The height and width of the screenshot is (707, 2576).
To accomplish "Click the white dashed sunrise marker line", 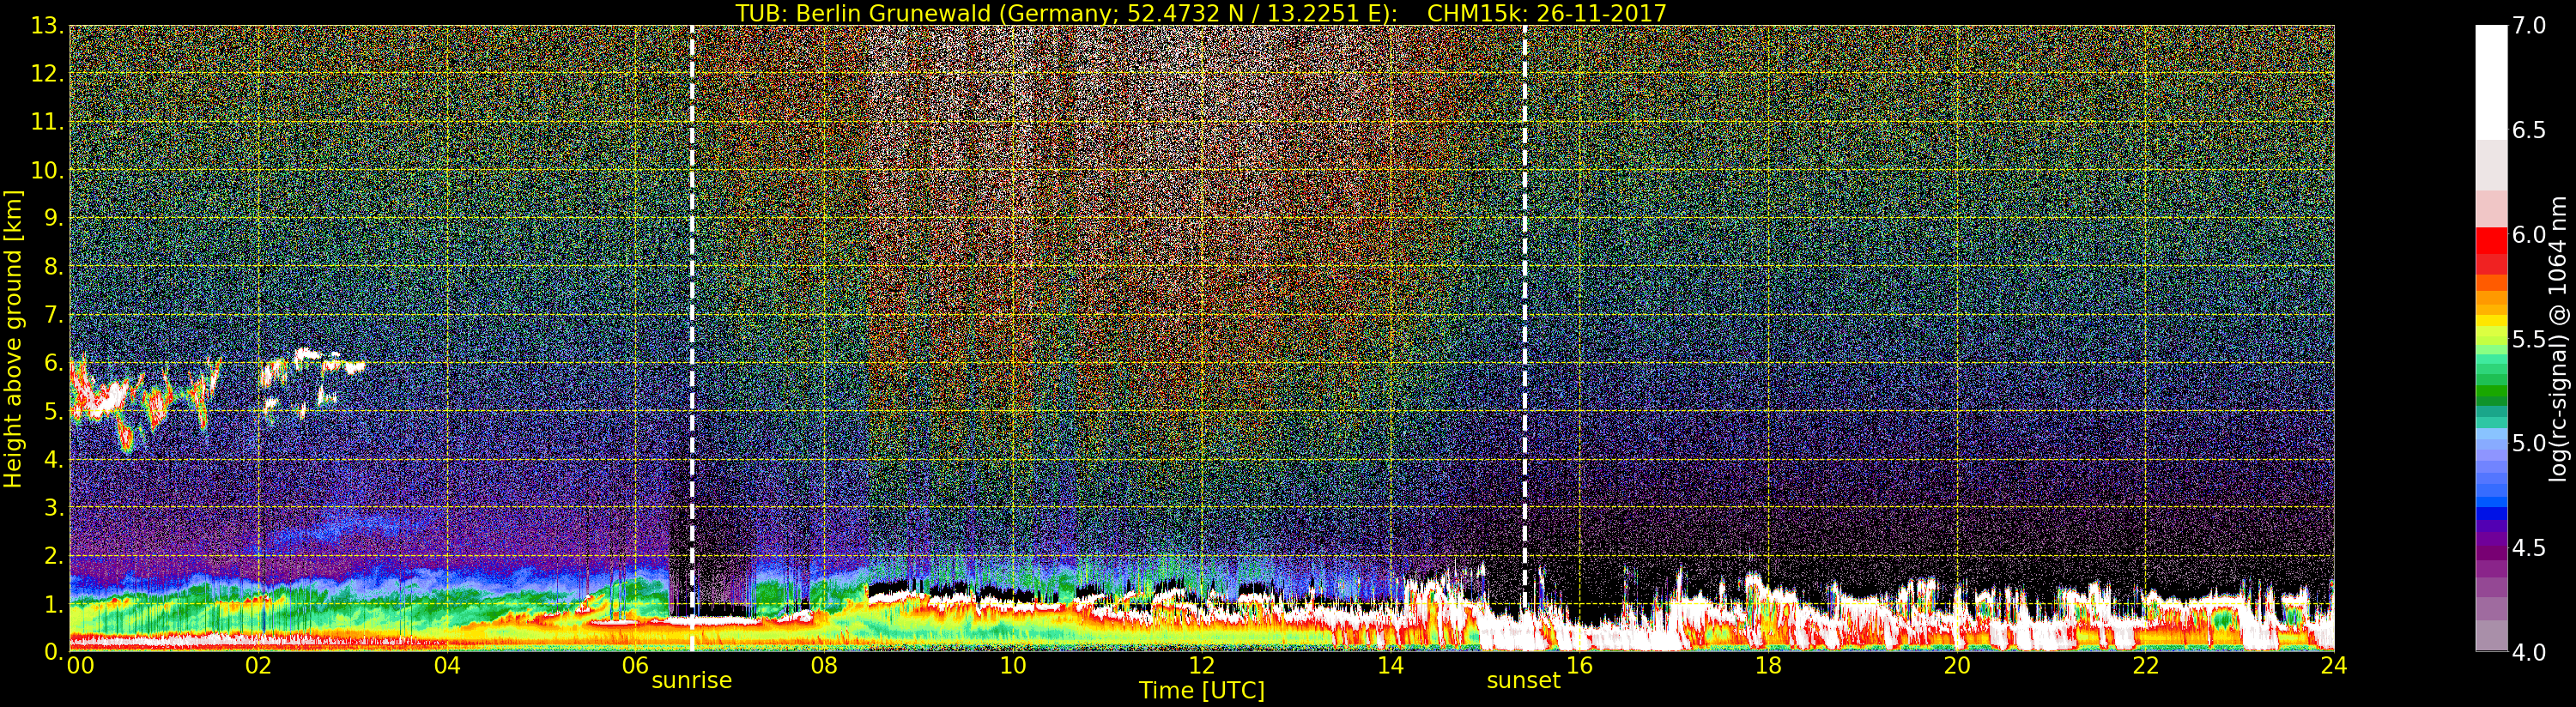I will (x=692, y=338).
